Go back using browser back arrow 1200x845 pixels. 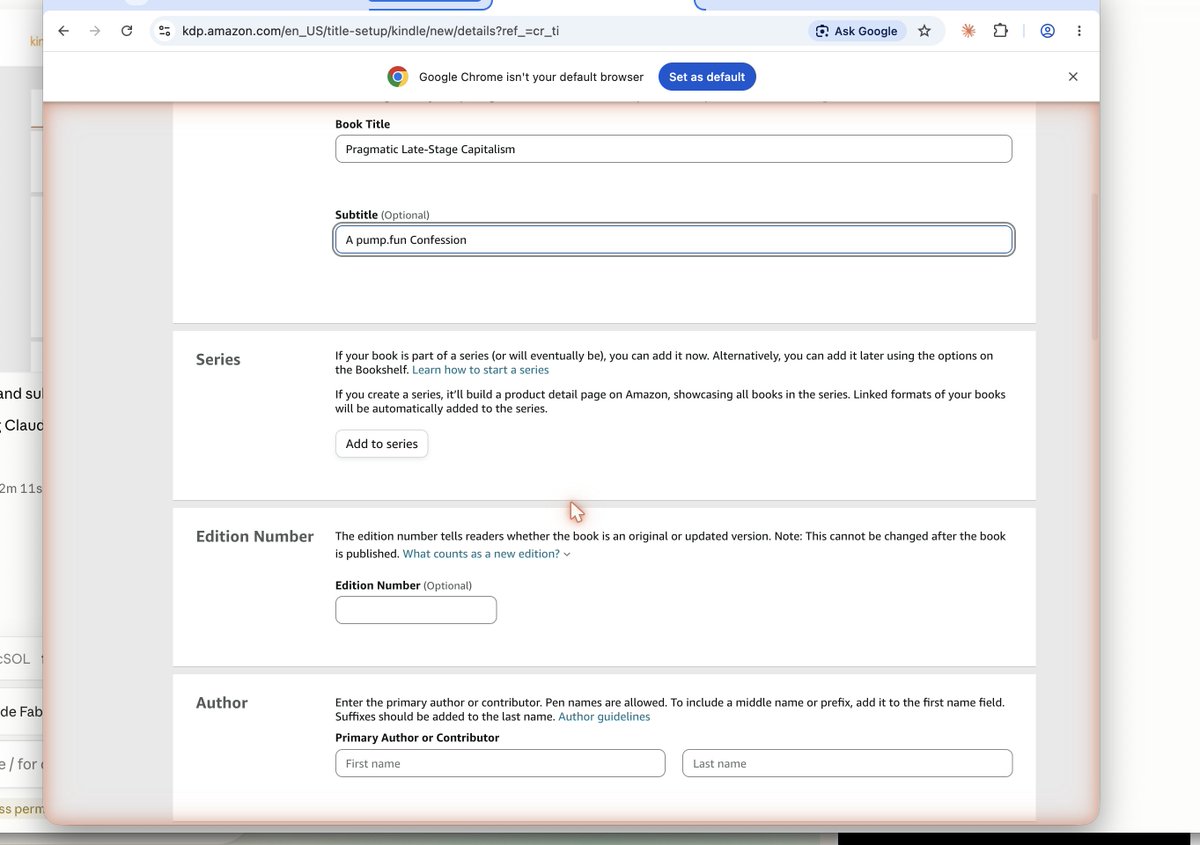(64, 31)
